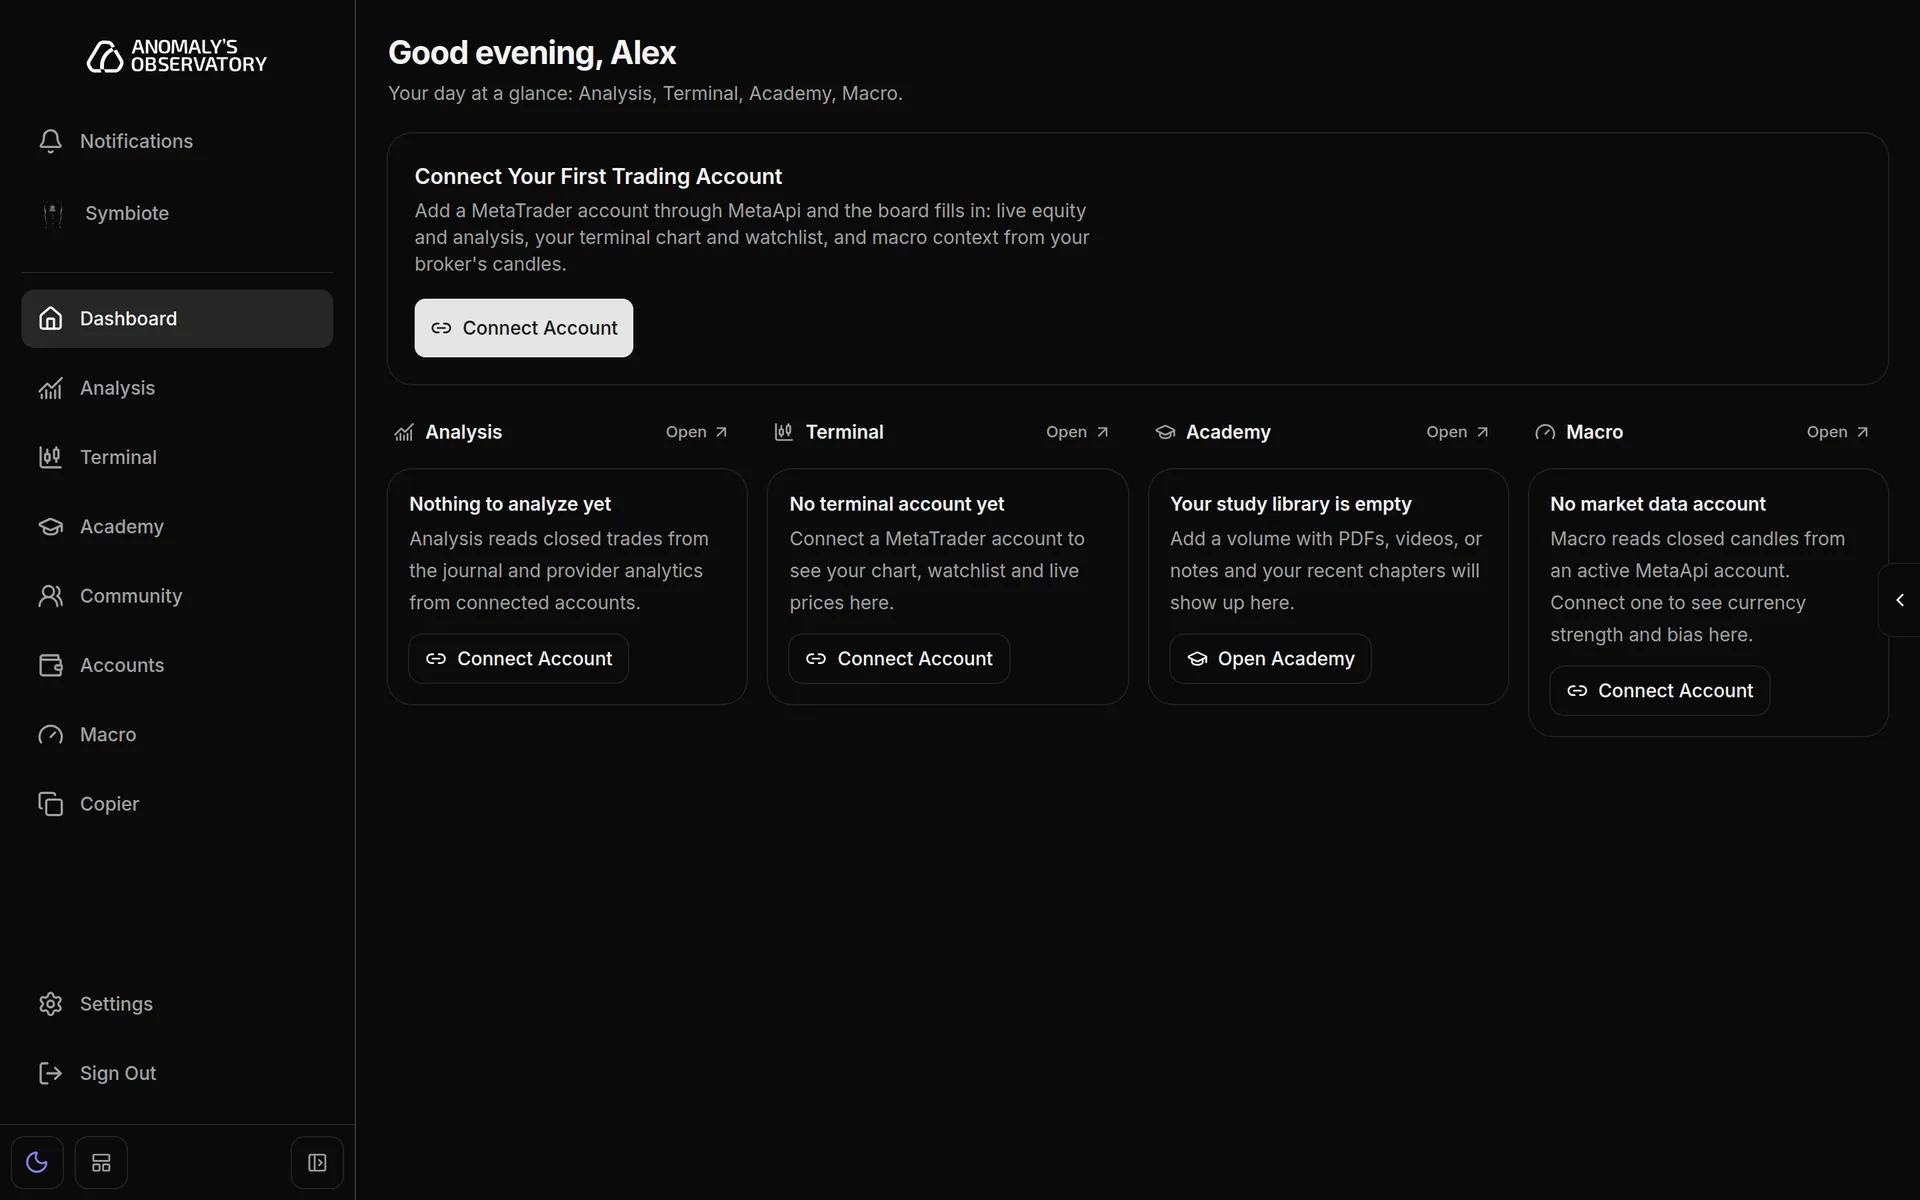The image size is (1920, 1200).
Task: Click the Sign Out arrow icon
Action: 50,1073
